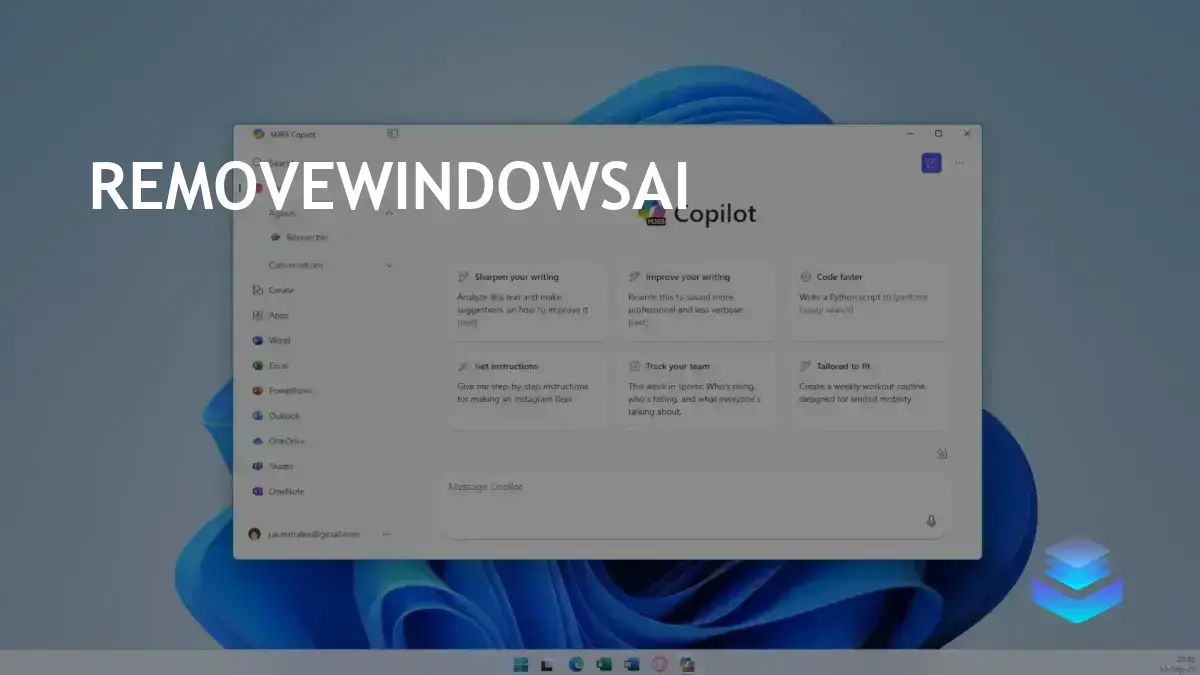The width and height of the screenshot is (1200, 675).
Task: Open account ellipsis menu beside the email
Action: (x=387, y=534)
